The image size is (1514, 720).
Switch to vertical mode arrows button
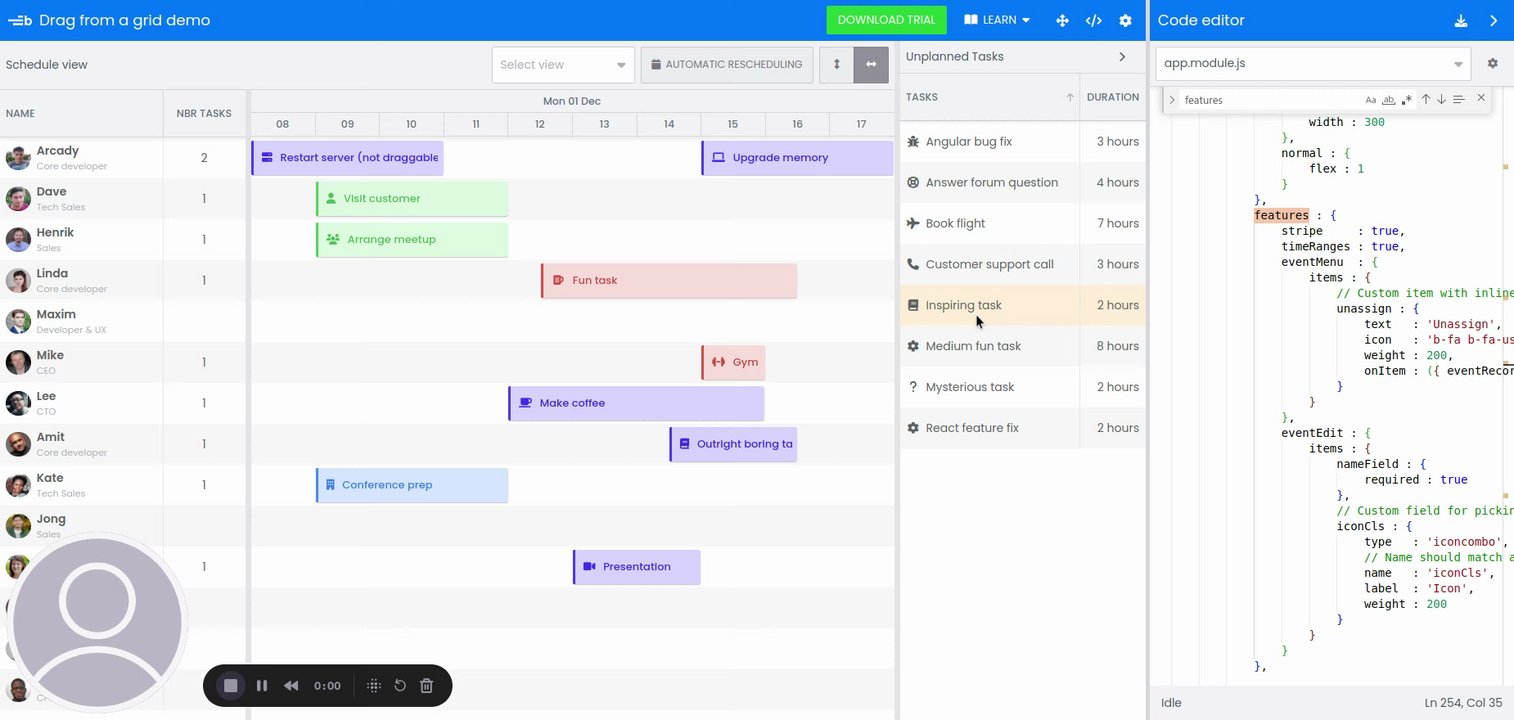(x=836, y=64)
